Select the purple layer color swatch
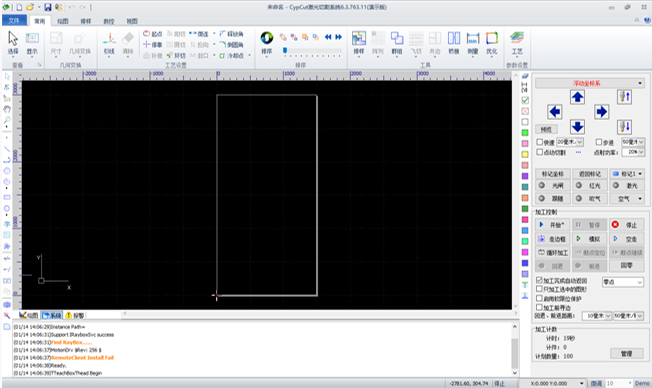 point(525,176)
